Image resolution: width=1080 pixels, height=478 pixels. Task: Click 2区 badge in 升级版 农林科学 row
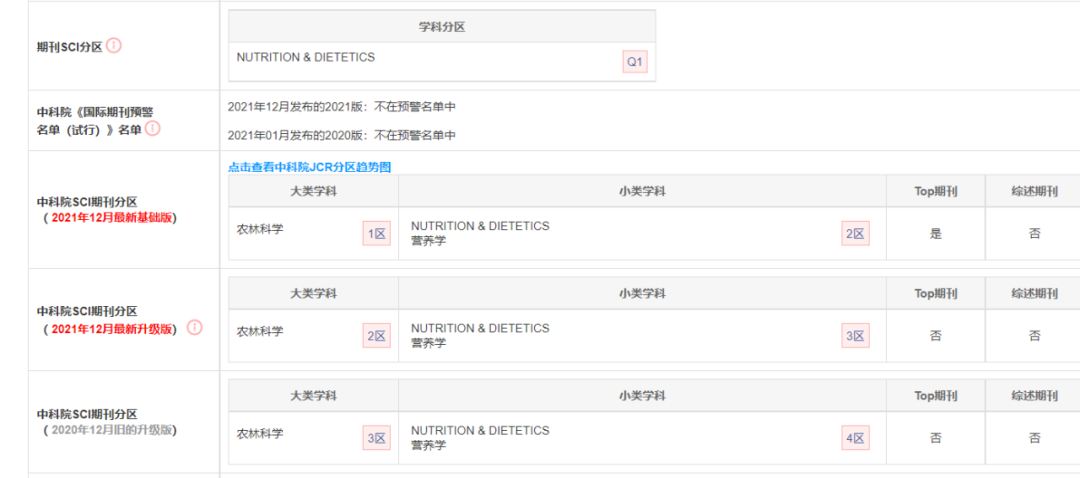tap(377, 336)
